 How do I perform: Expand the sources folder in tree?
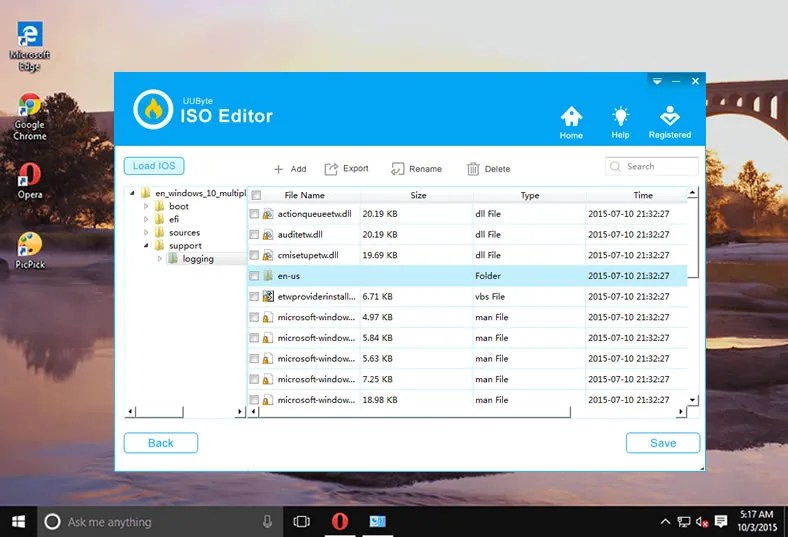146,233
